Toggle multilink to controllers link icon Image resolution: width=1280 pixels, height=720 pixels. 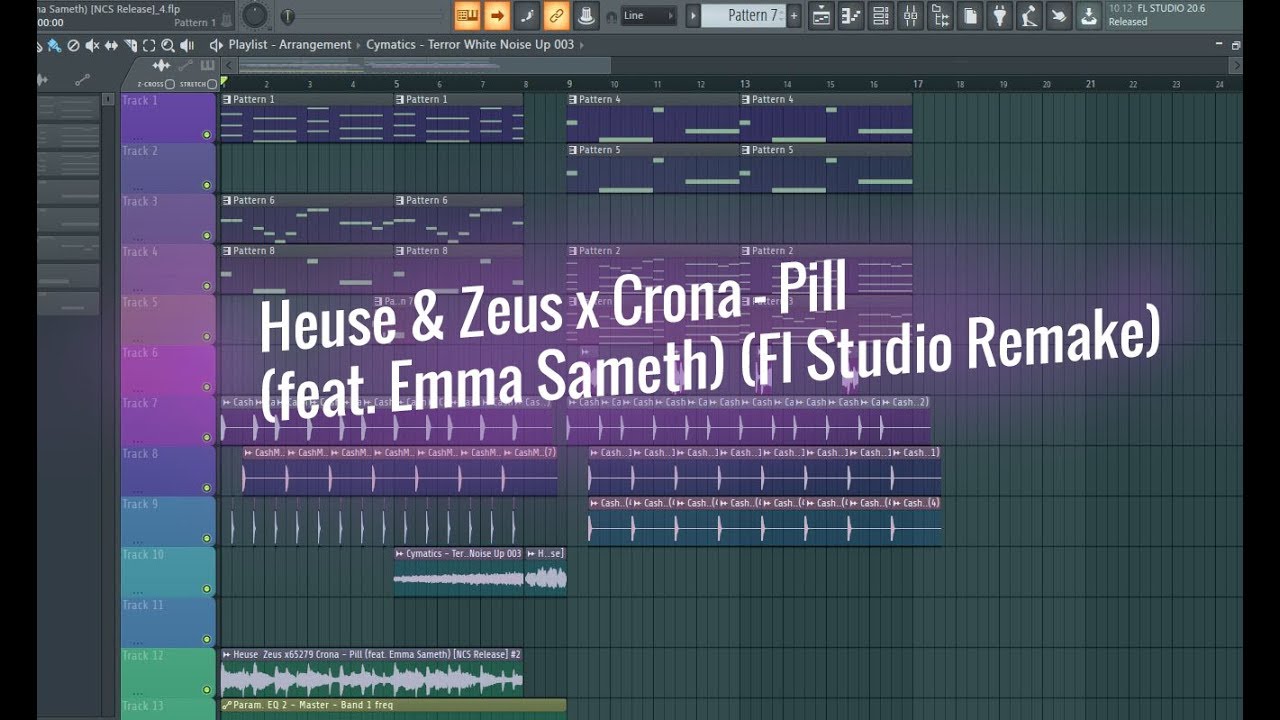point(557,15)
